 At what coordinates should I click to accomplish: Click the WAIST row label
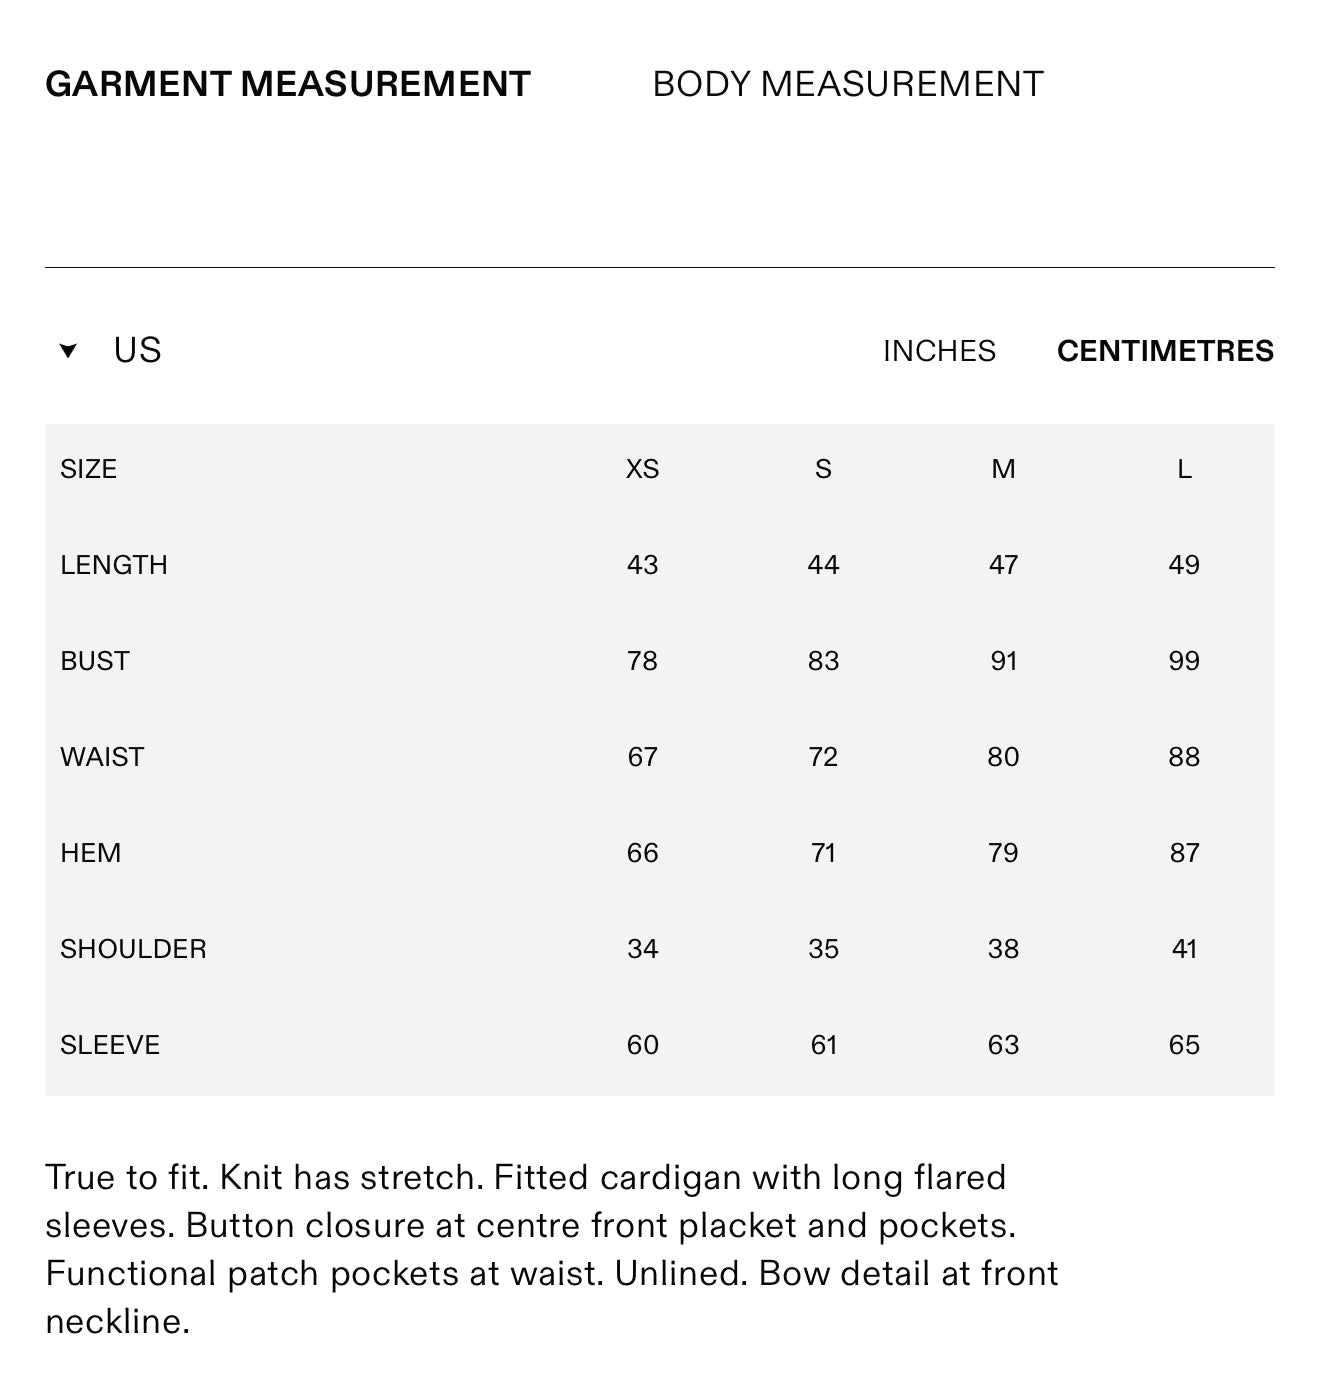pos(102,757)
